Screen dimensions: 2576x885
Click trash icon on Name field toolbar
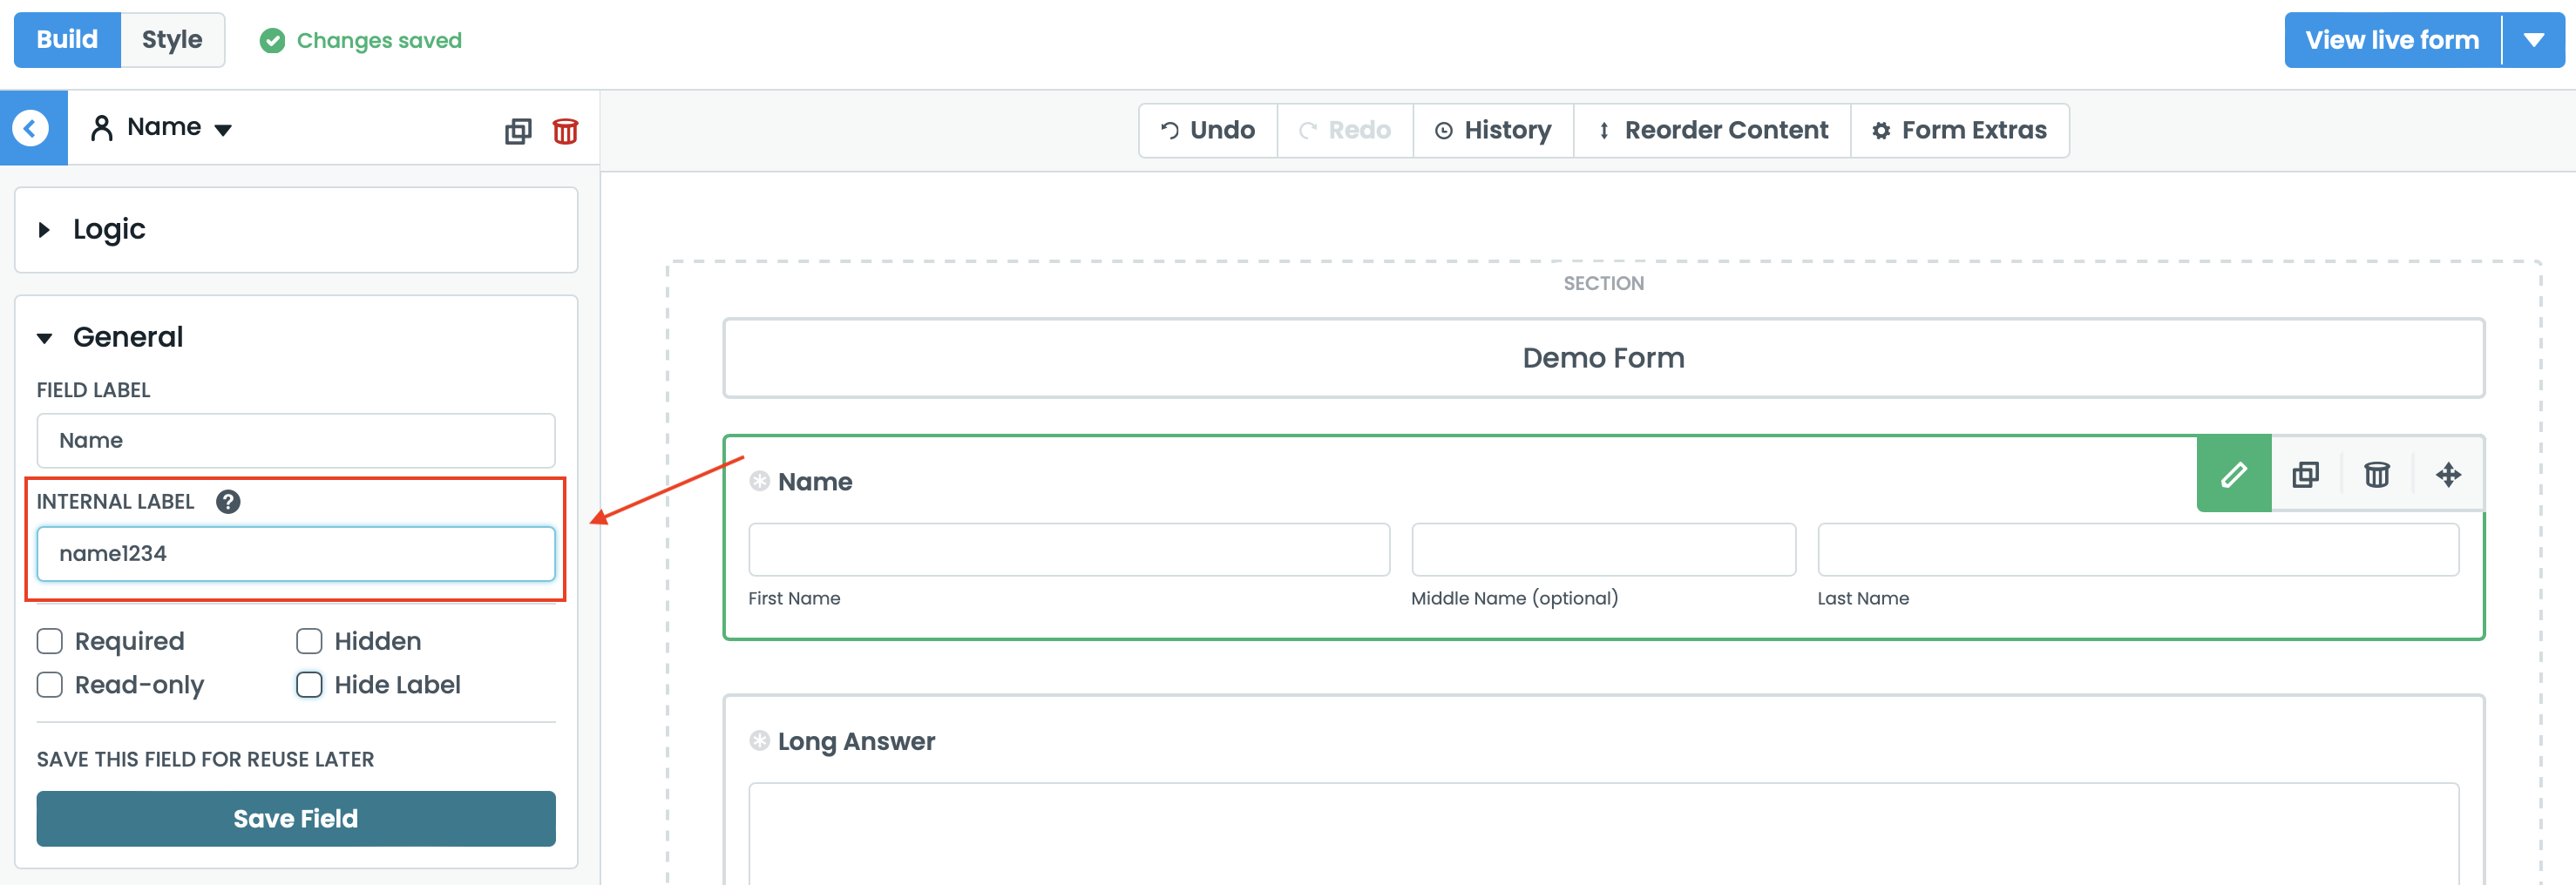(x=2376, y=474)
